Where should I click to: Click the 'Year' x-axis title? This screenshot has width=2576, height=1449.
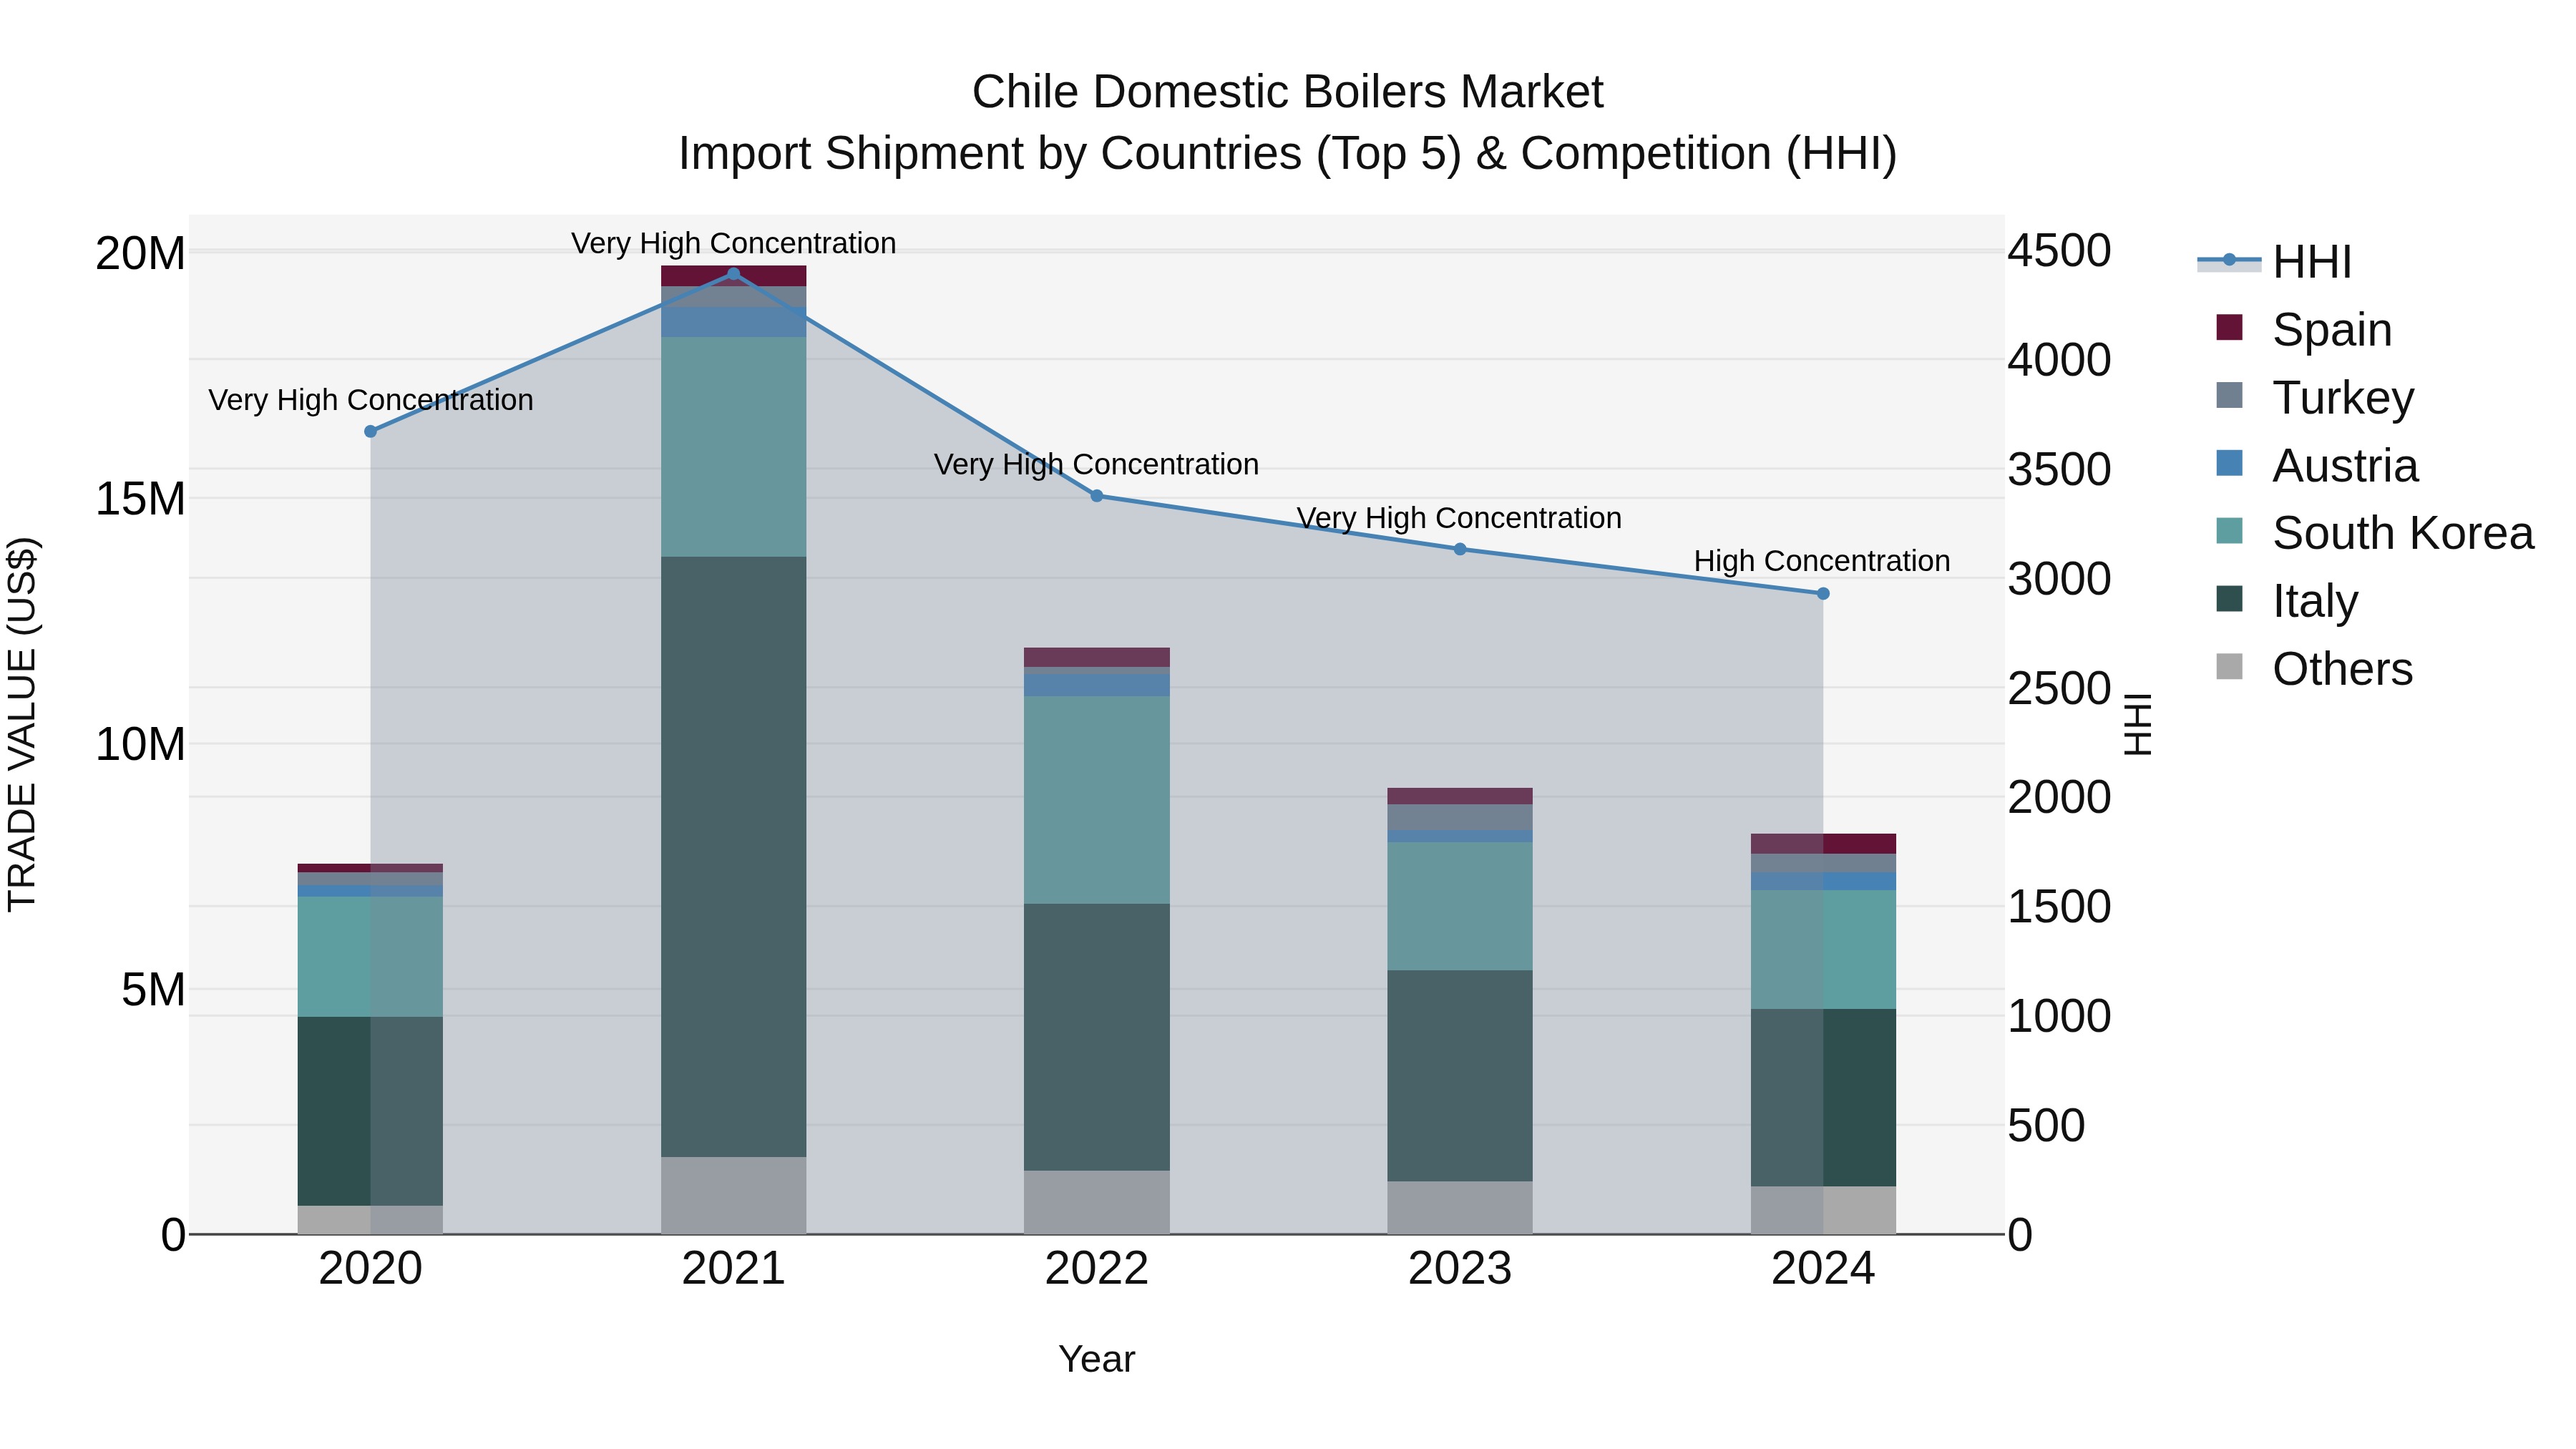coord(1096,1359)
